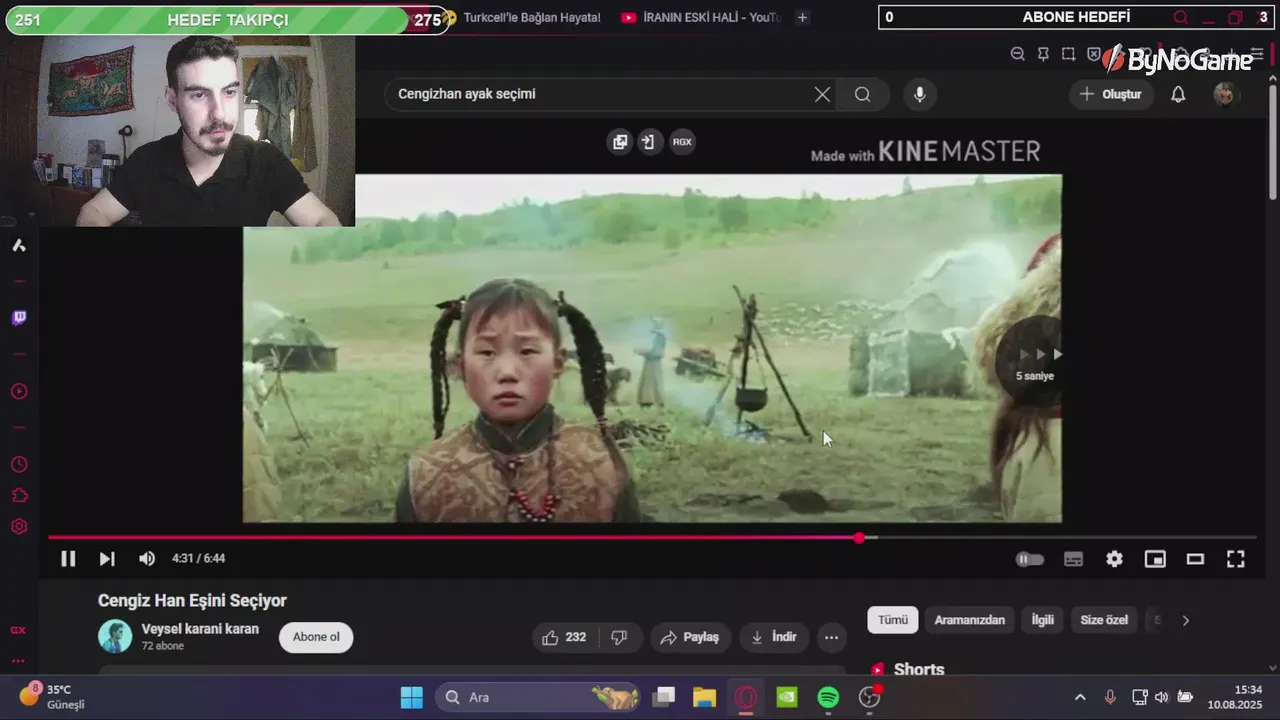The image size is (1280, 720).
Task: Toggle theater mode view
Action: point(1195,559)
